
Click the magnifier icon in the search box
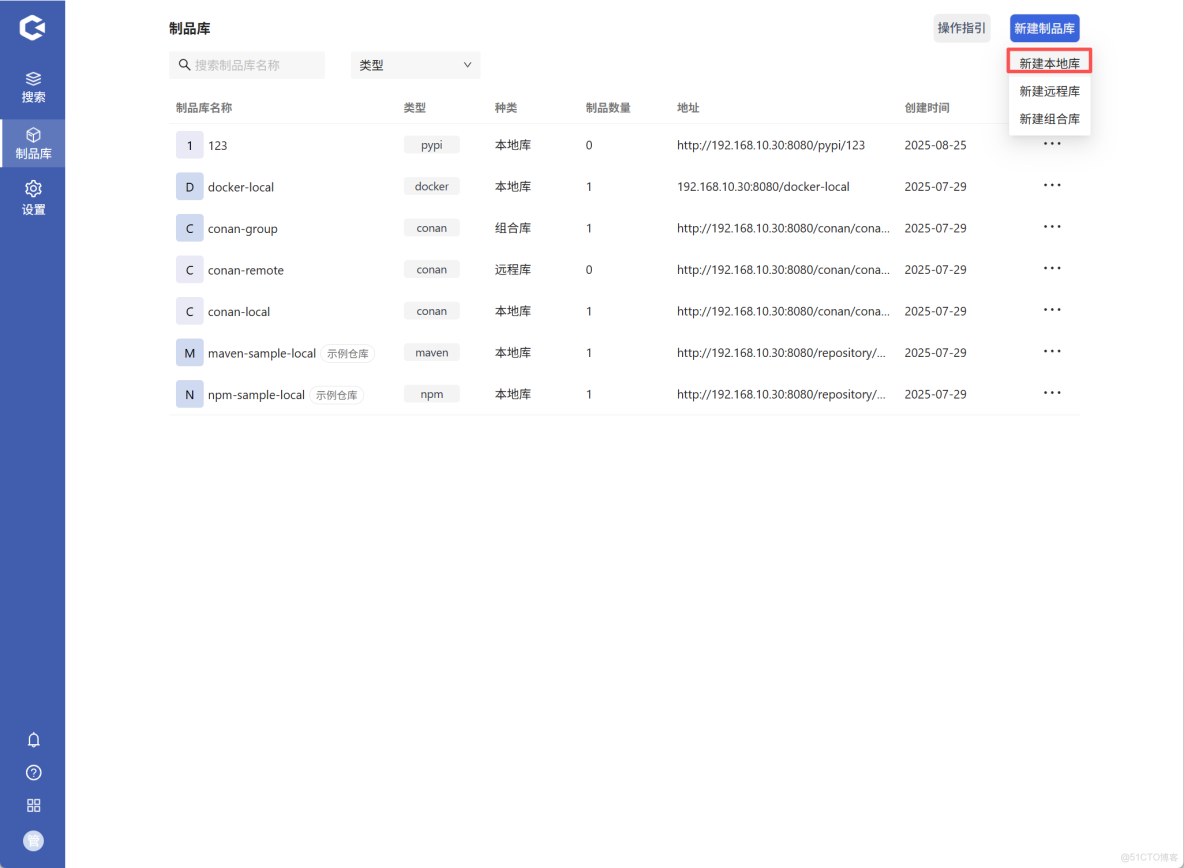point(184,64)
